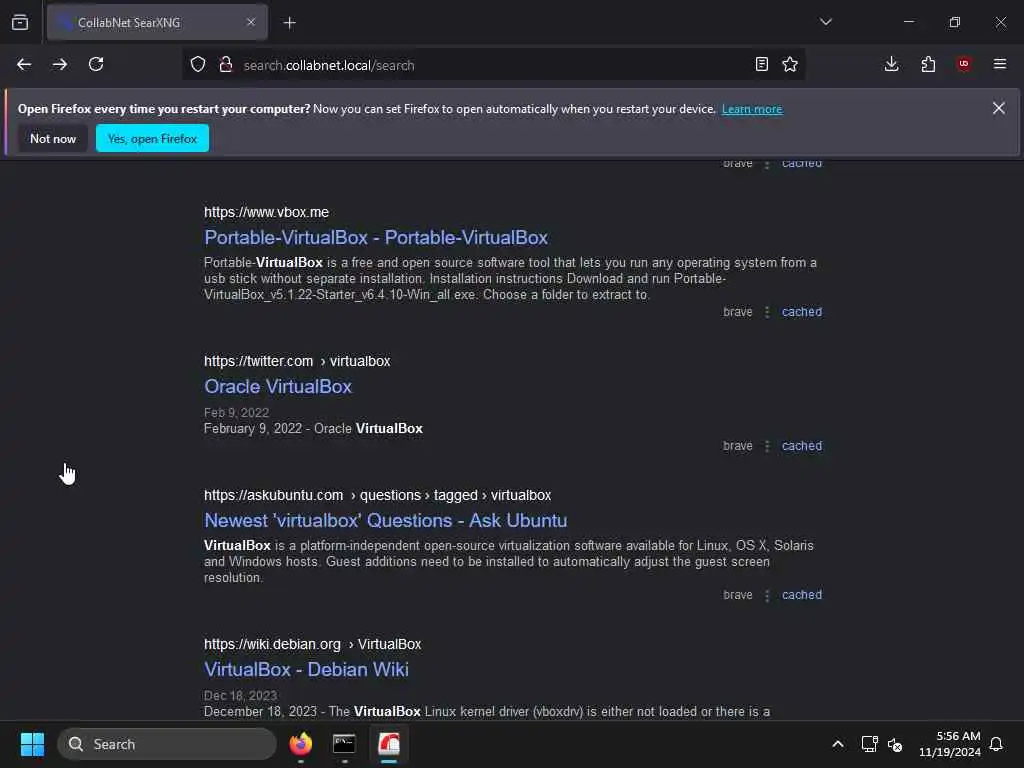Open the red-white app on taskbar
Image resolution: width=1024 pixels, height=768 pixels.
click(x=389, y=744)
